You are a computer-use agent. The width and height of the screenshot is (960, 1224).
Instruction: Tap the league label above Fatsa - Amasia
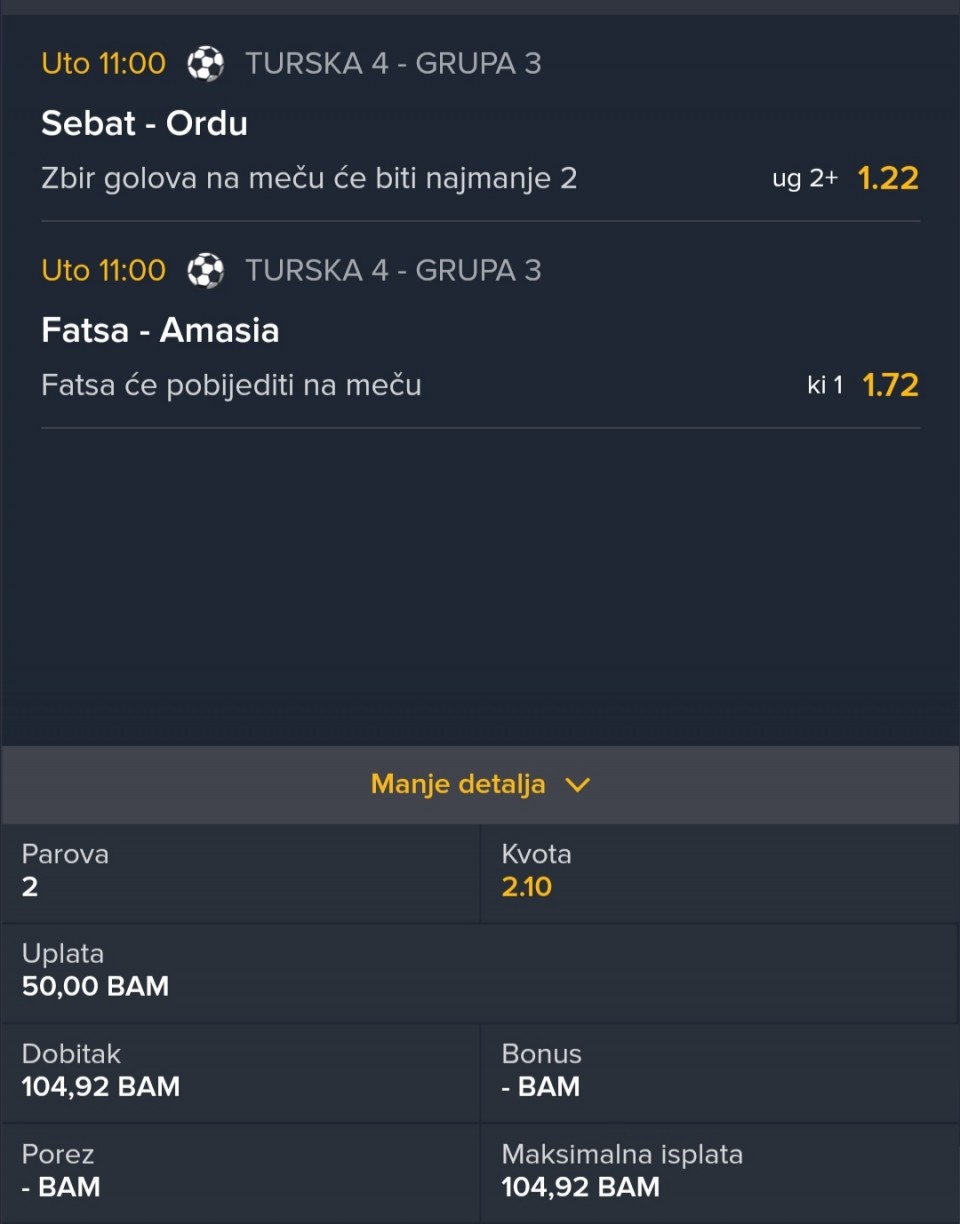393,270
